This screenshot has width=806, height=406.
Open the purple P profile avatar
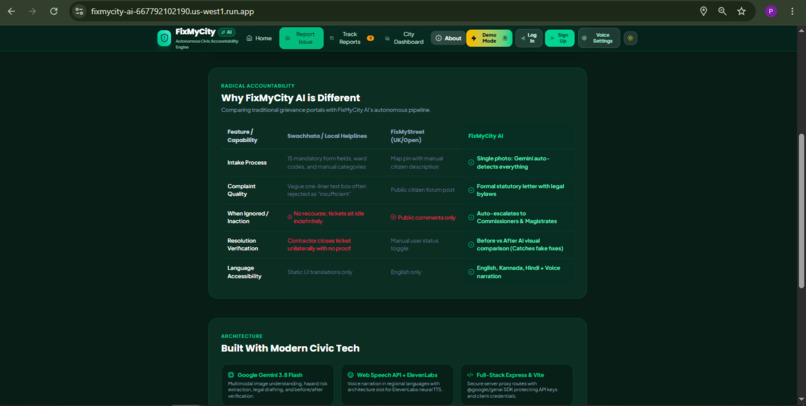(x=771, y=11)
